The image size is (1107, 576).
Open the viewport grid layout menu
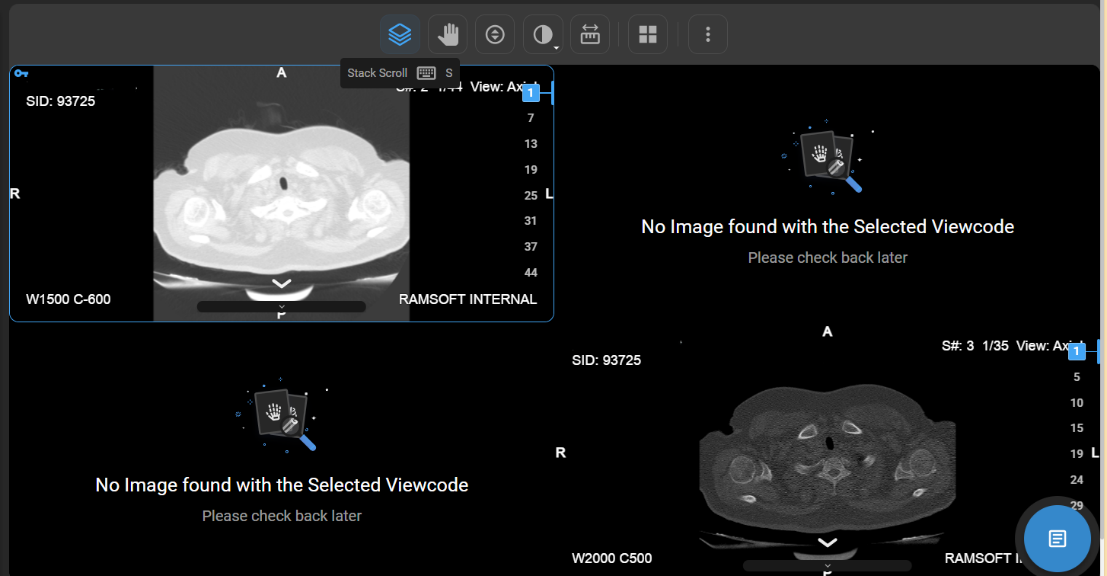point(648,35)
